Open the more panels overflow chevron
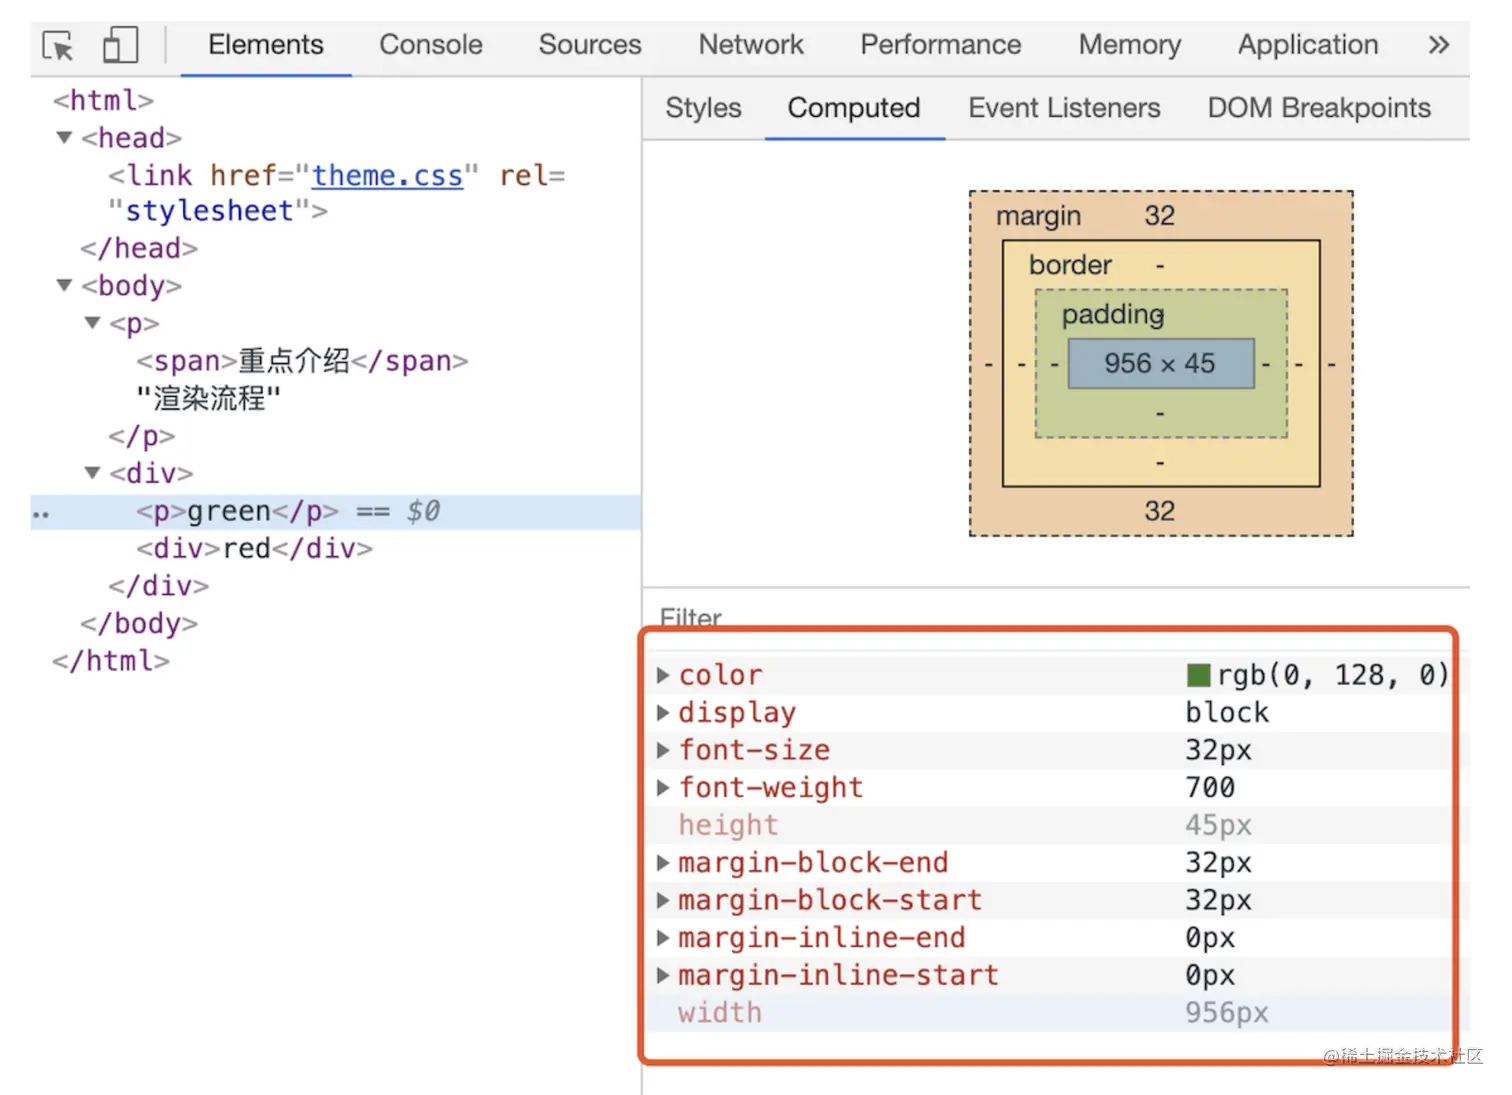The height and width of the screenshot is (1095, 1512). 1438,45
